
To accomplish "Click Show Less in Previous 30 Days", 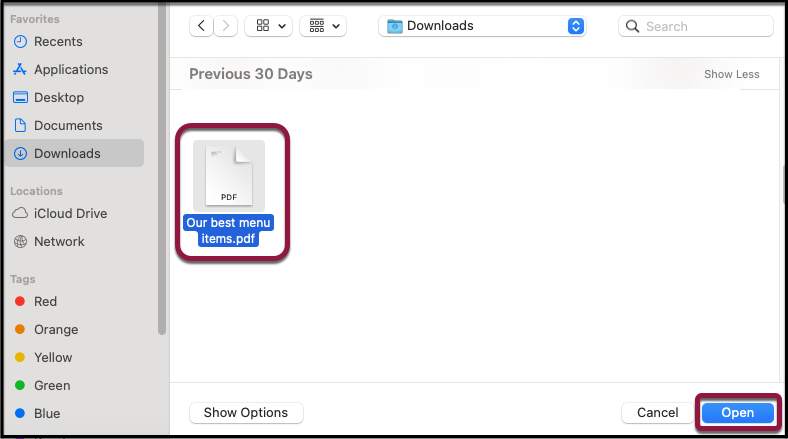I will [x=731, y=74].
